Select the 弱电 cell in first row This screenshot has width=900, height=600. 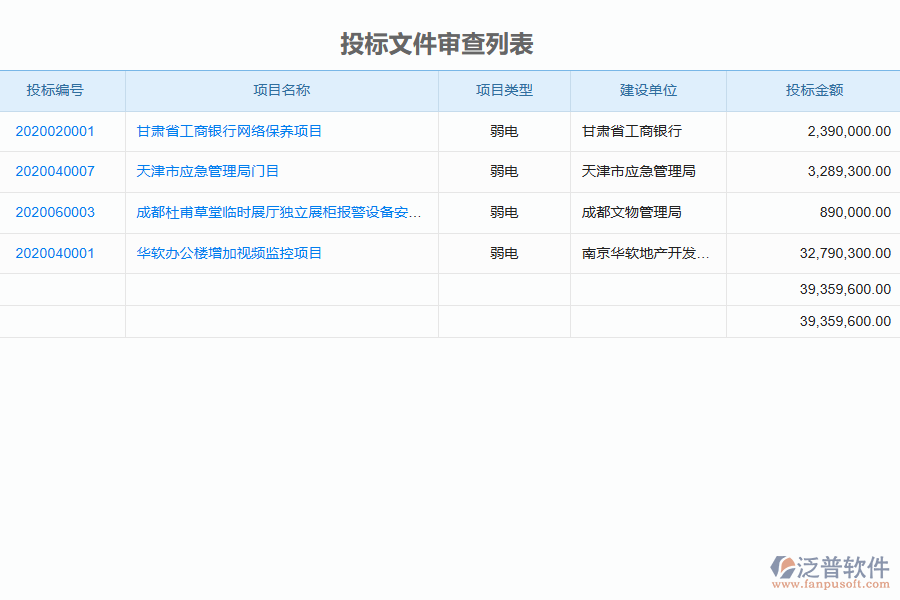504,131
